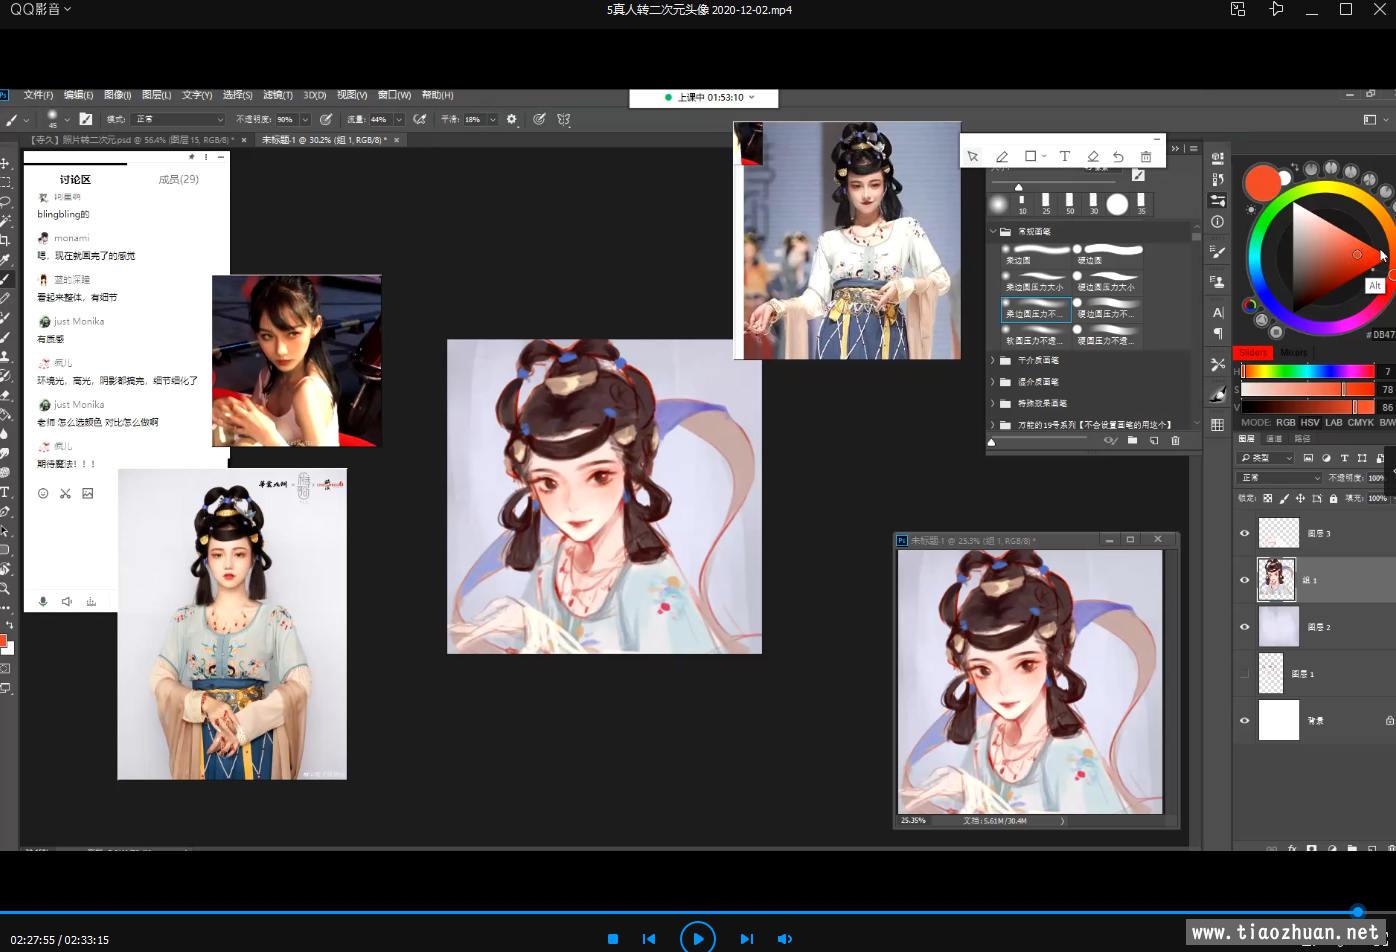Open the brush blend mode 正常 dropdown
This screenshot has width=1396, height=952.
tap(178, 119)
